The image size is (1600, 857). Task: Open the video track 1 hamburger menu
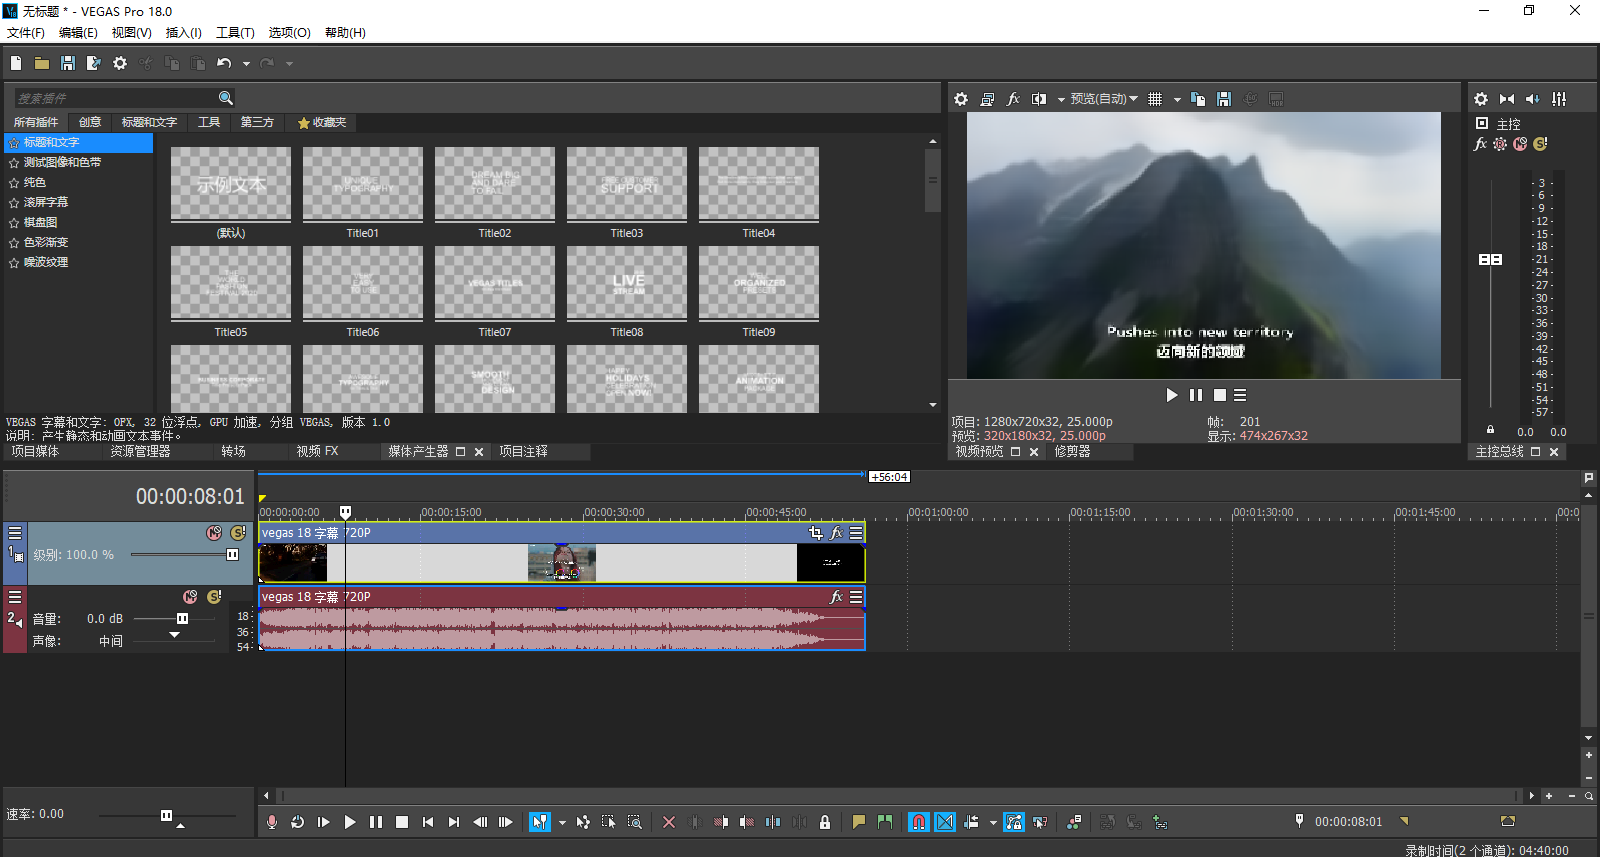pos(15,533)
